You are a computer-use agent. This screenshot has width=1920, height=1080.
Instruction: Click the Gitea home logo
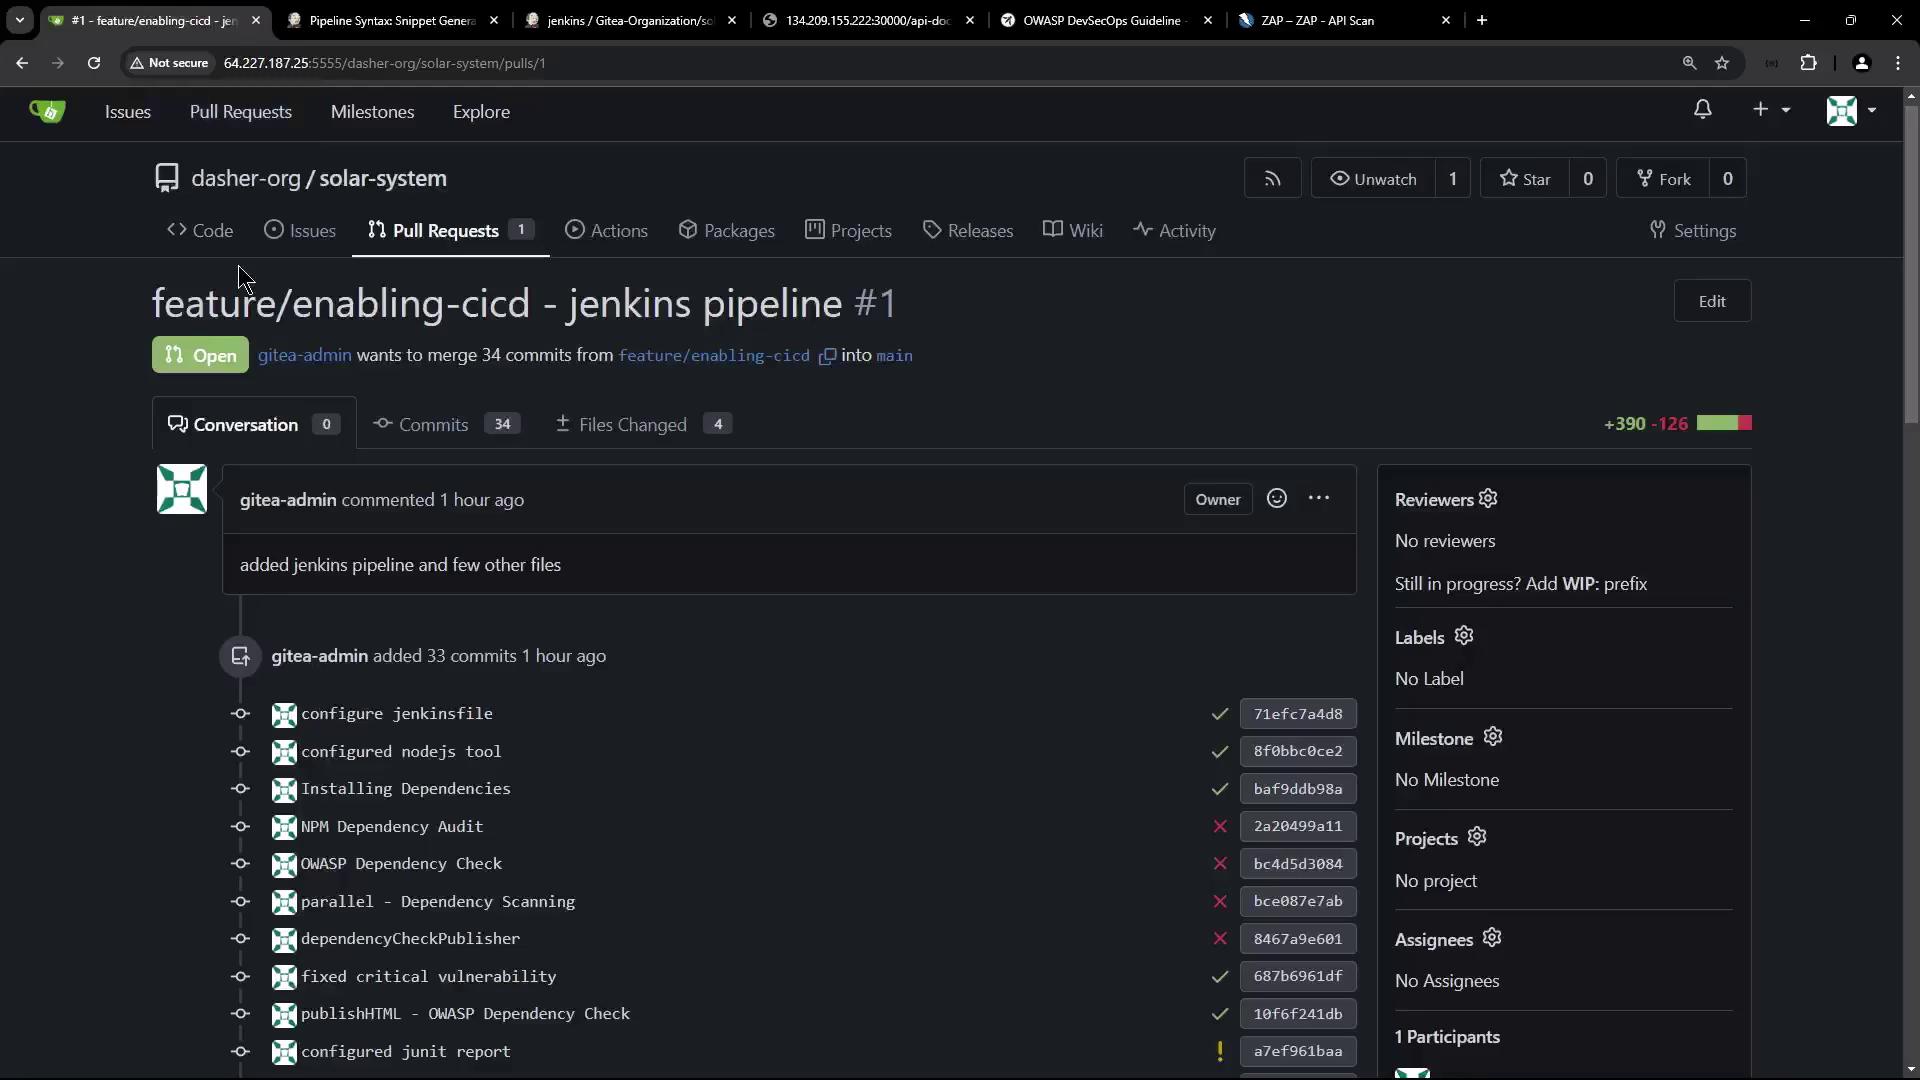tap(47, 111)
